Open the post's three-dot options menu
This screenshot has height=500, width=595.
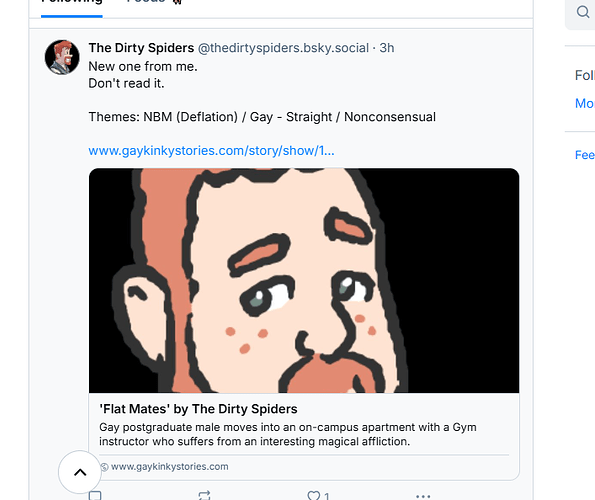tap(423, 496)
